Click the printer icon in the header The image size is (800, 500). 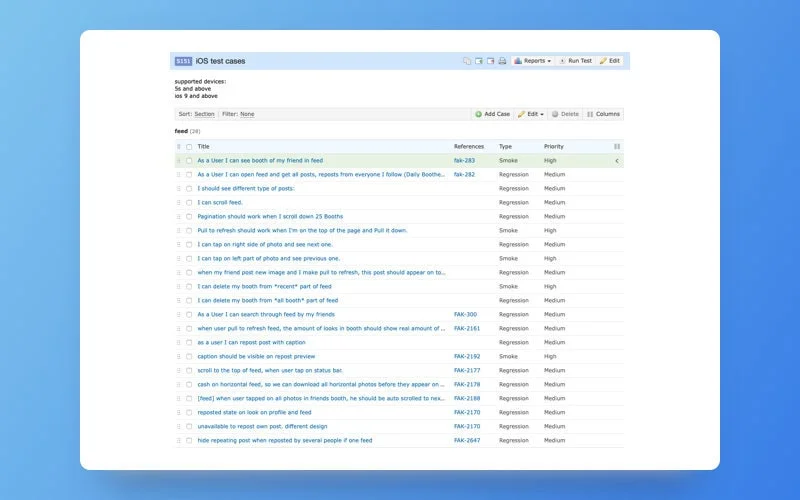pos(502,61)
